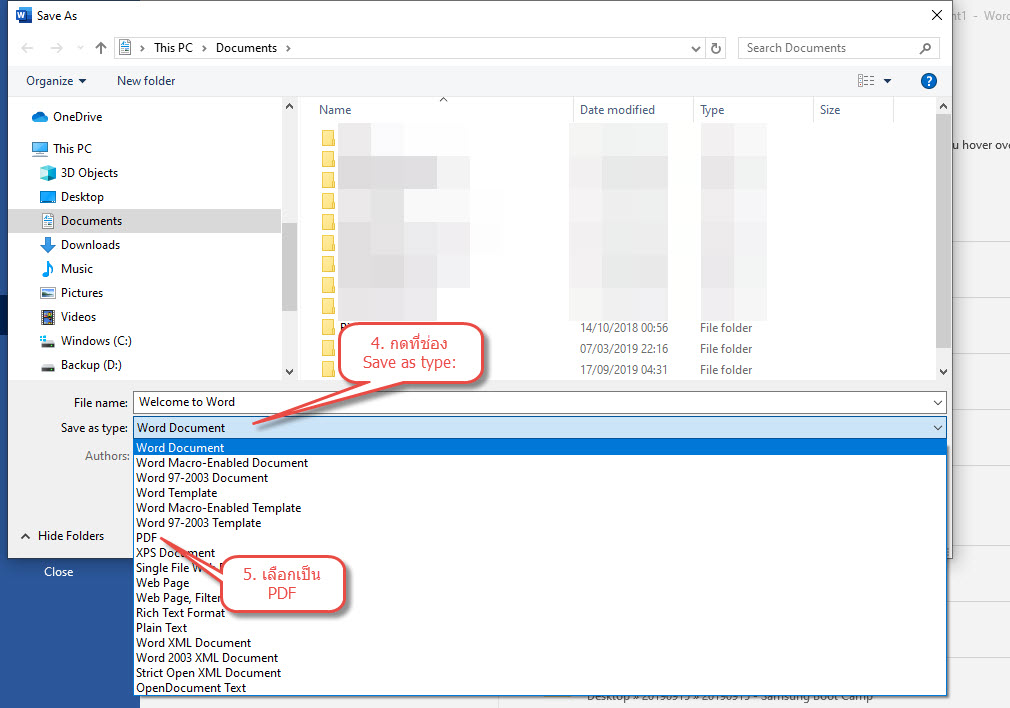This screenshot has width=1010, height=708.
Task: Create a New folder
Action: coord(146,81)
